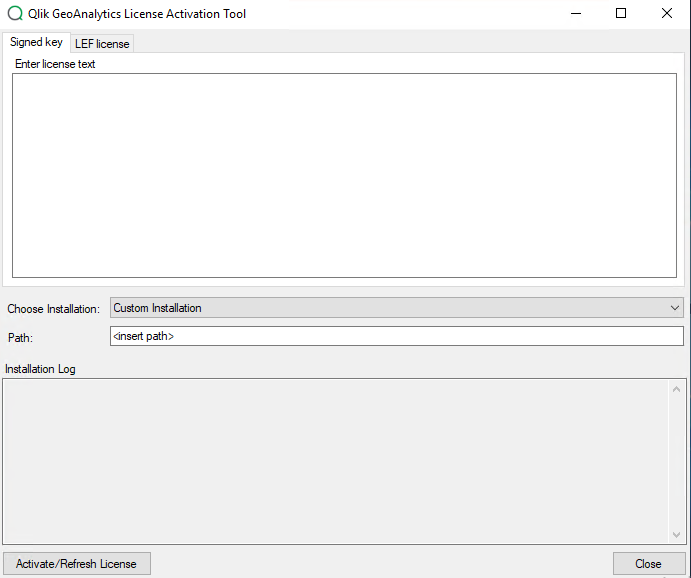Click the Installation Log scroll down arrow

point(676,534)
